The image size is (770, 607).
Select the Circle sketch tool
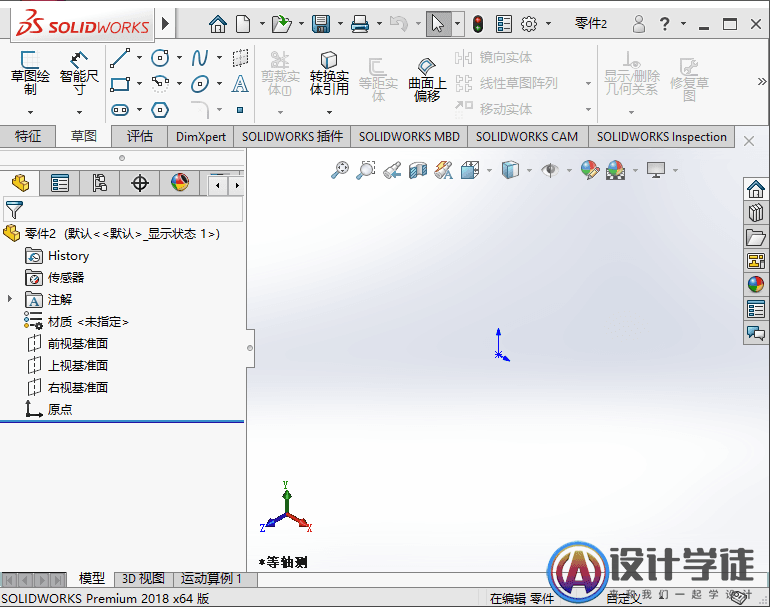[x=160, y=58]
